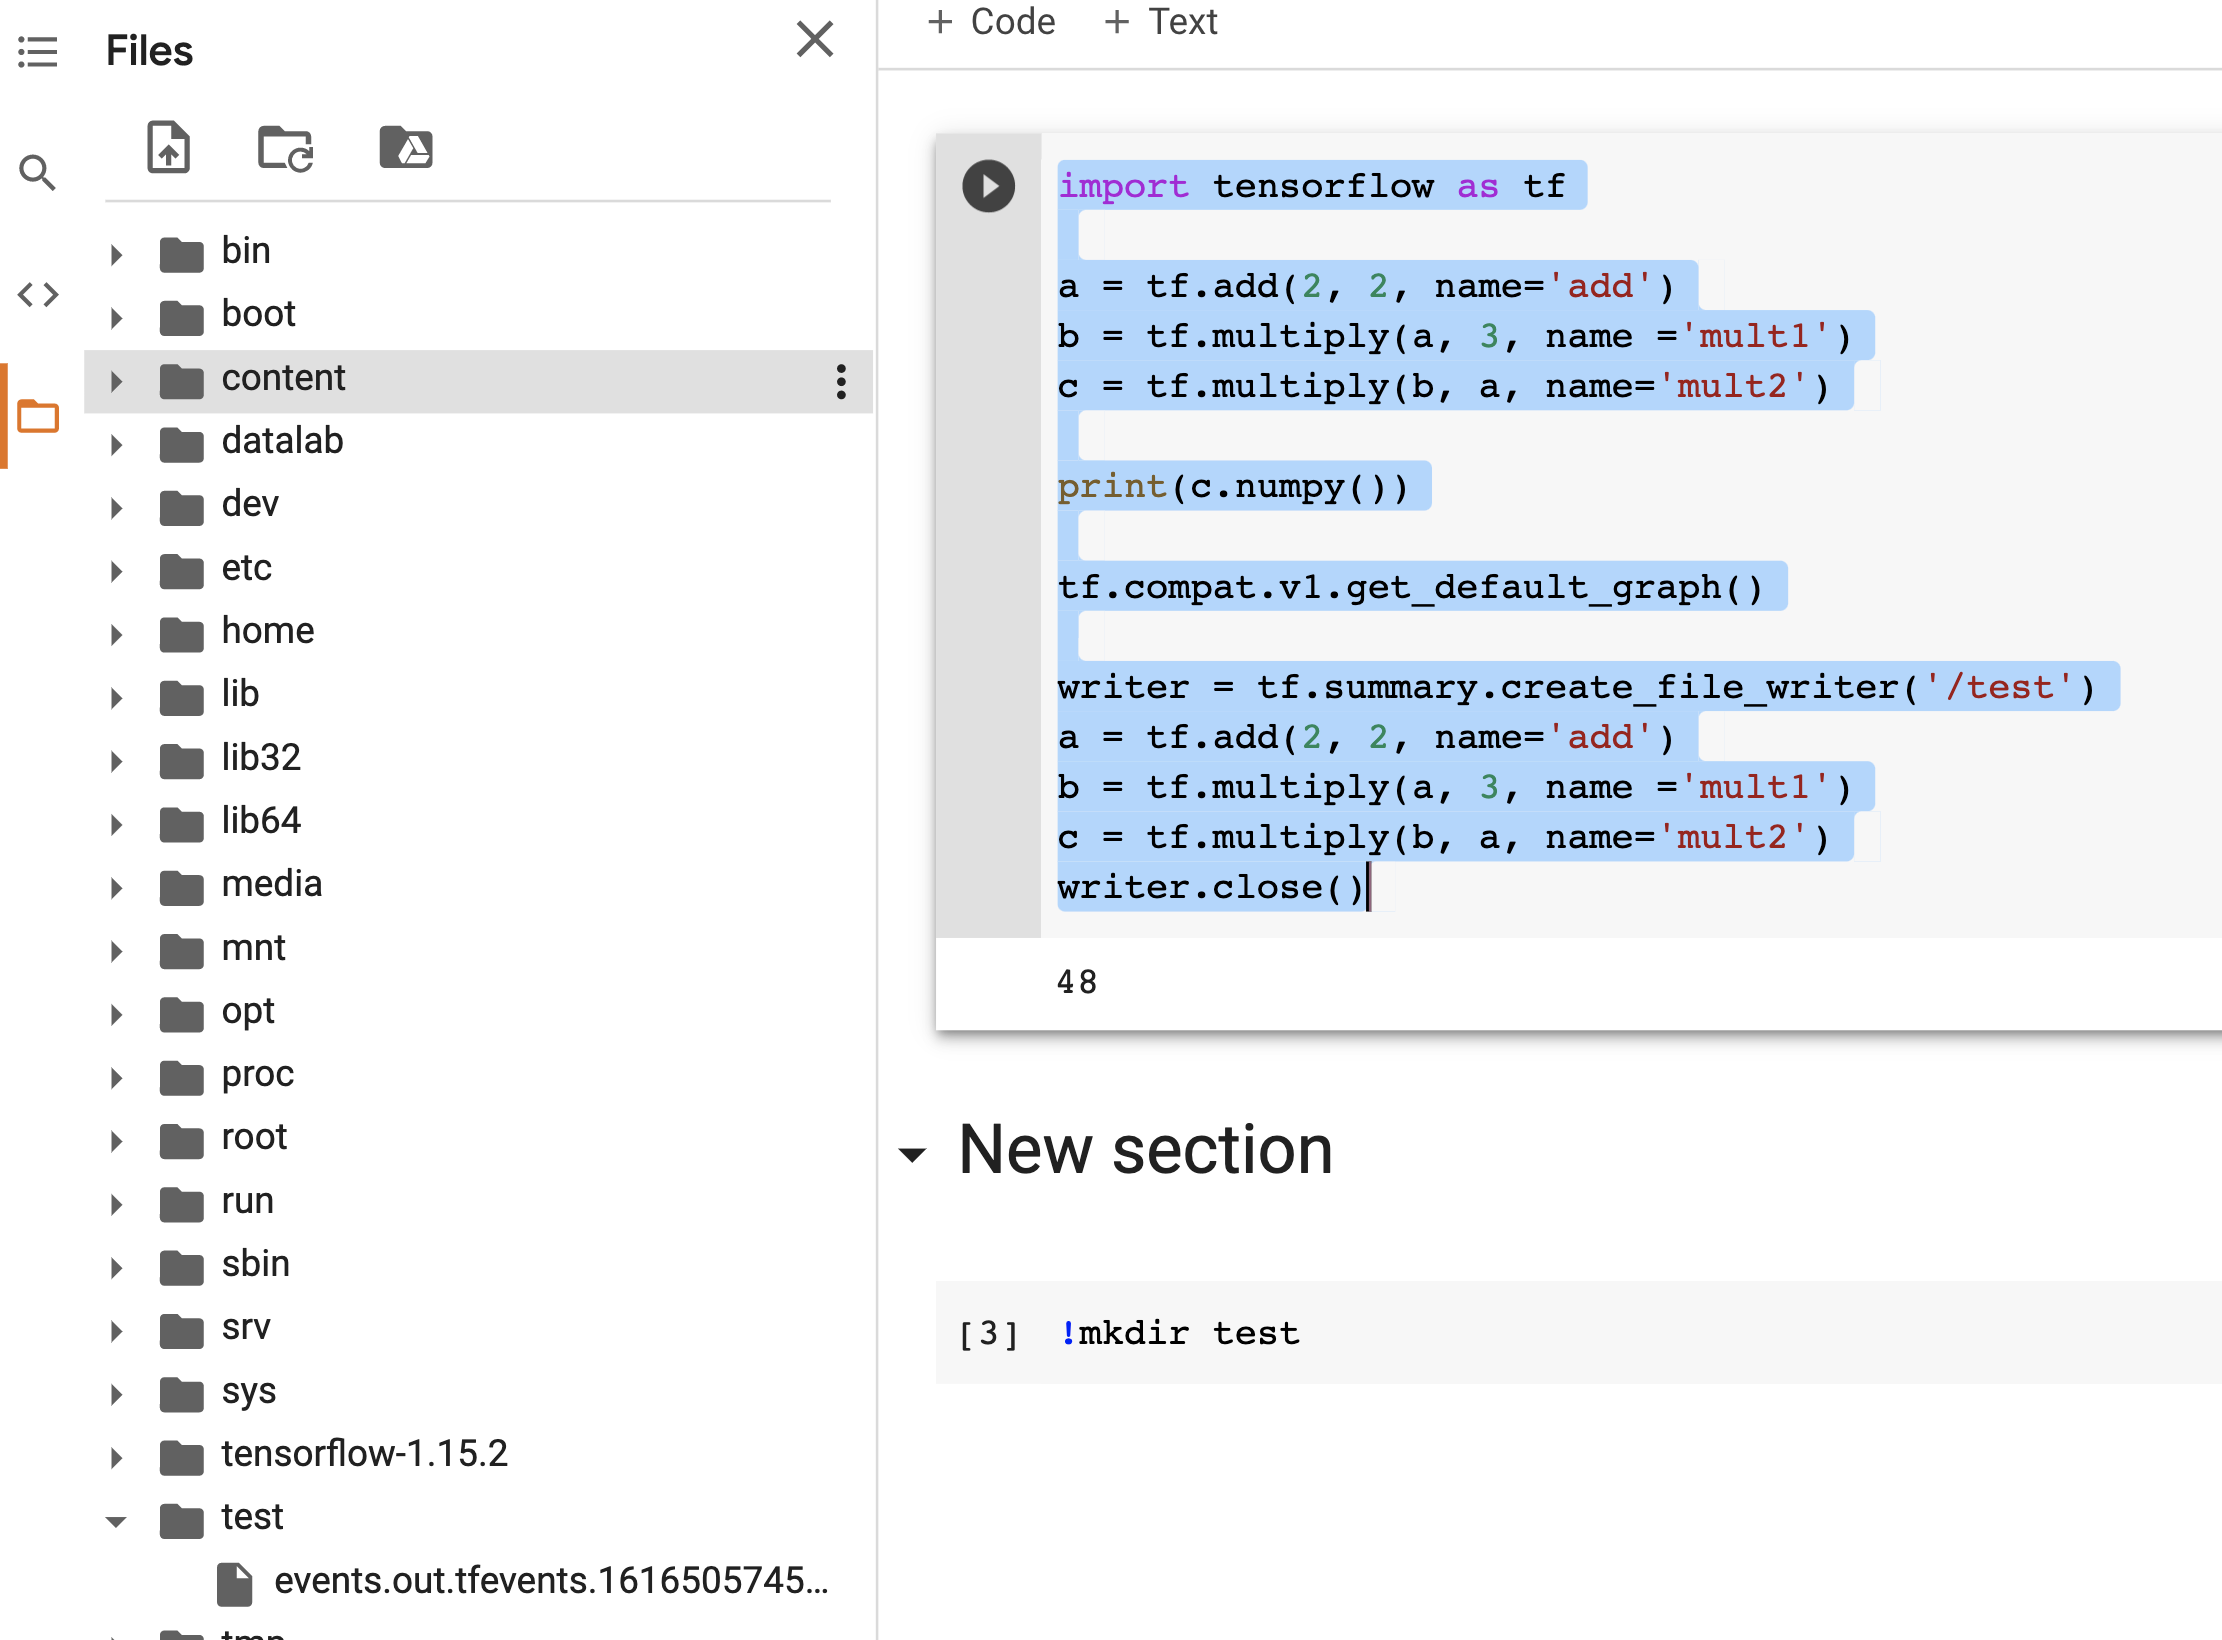Open the table of contents sidebar icon
The height and width of the screenshot is (1640, 2222).
tap(38, 51)
